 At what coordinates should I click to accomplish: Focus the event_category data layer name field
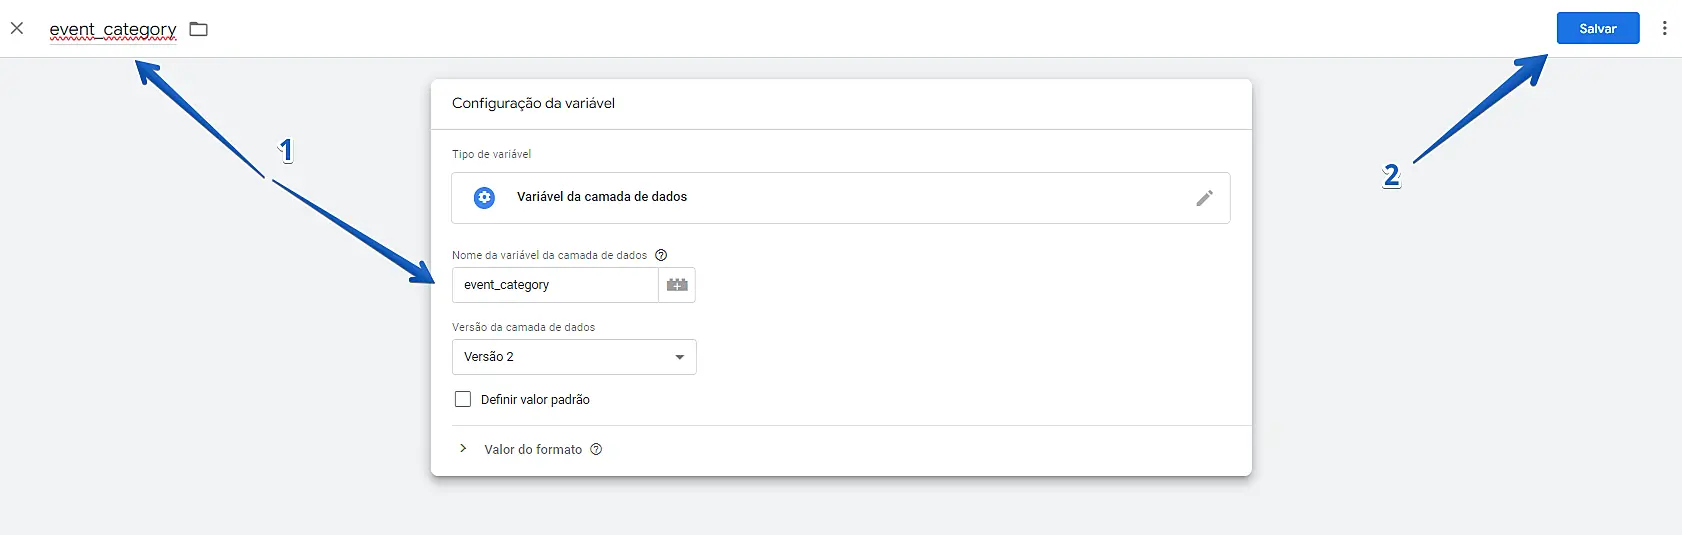pos(555,285)
